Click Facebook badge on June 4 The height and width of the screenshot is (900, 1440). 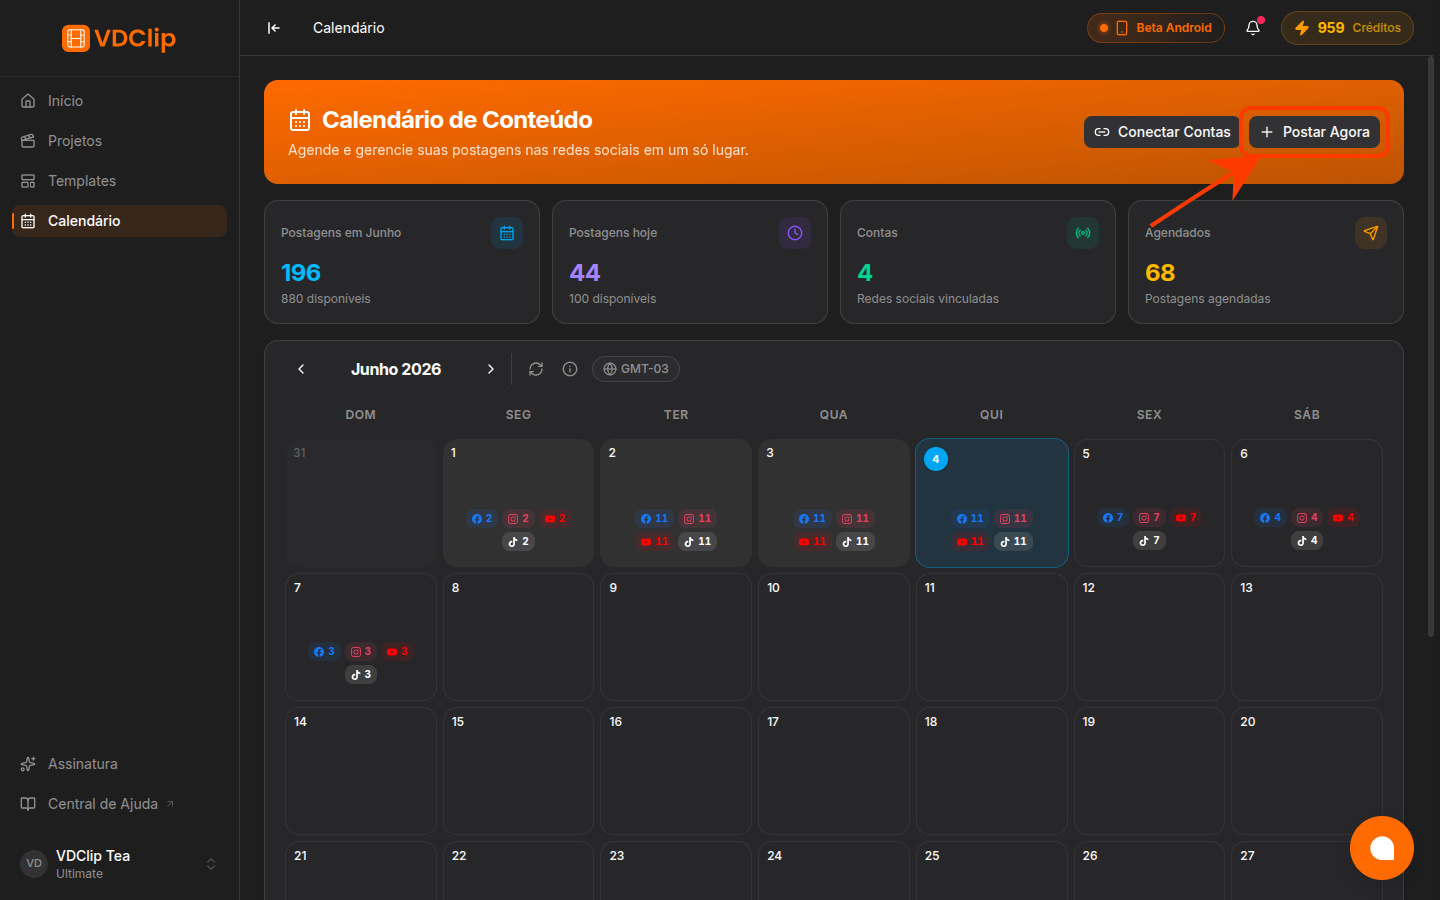click(970, 519)
